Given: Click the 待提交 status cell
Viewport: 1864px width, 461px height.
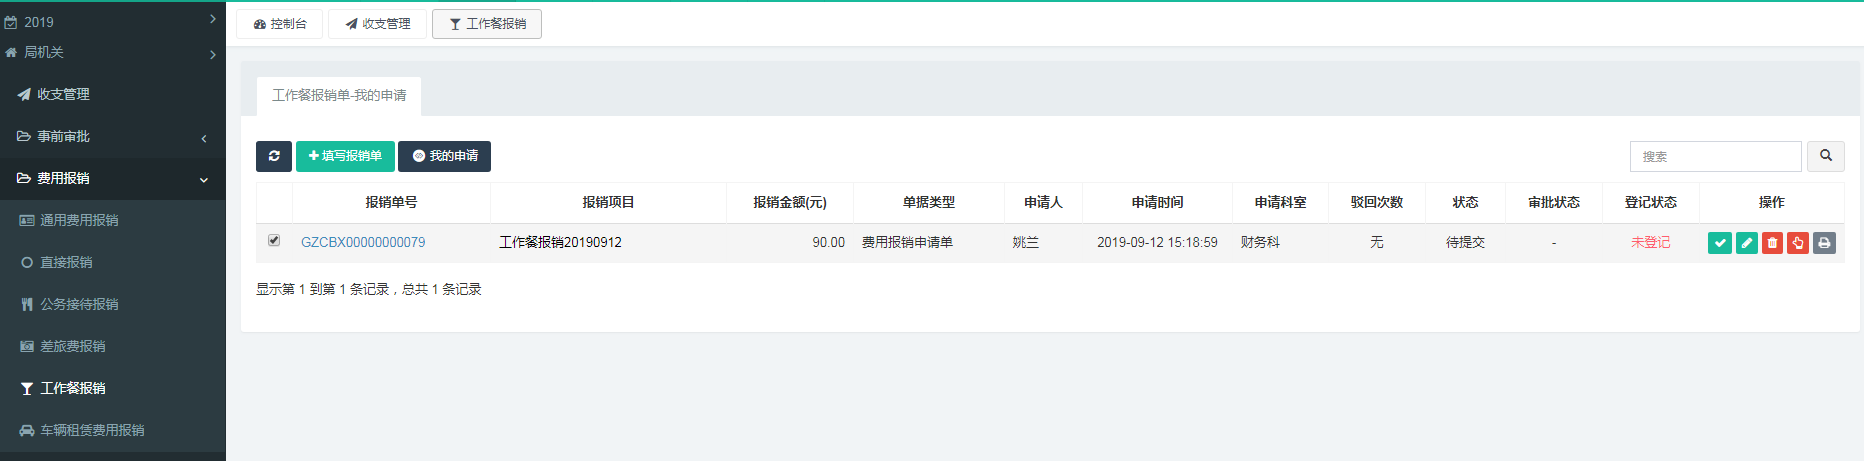Looking at the screenshot, I should tap(1465, 242).
